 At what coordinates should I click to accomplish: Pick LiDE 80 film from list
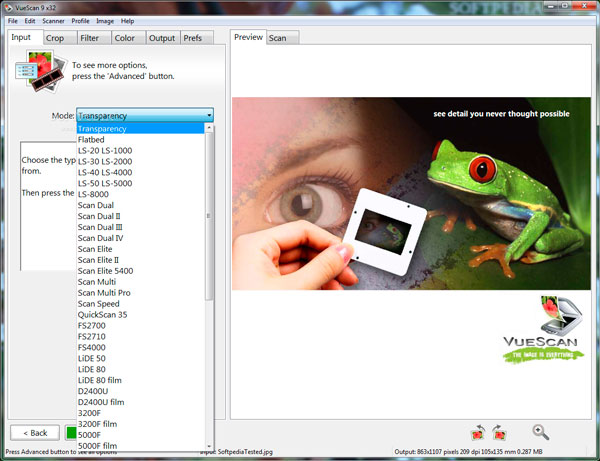click(x=102, y=380)
